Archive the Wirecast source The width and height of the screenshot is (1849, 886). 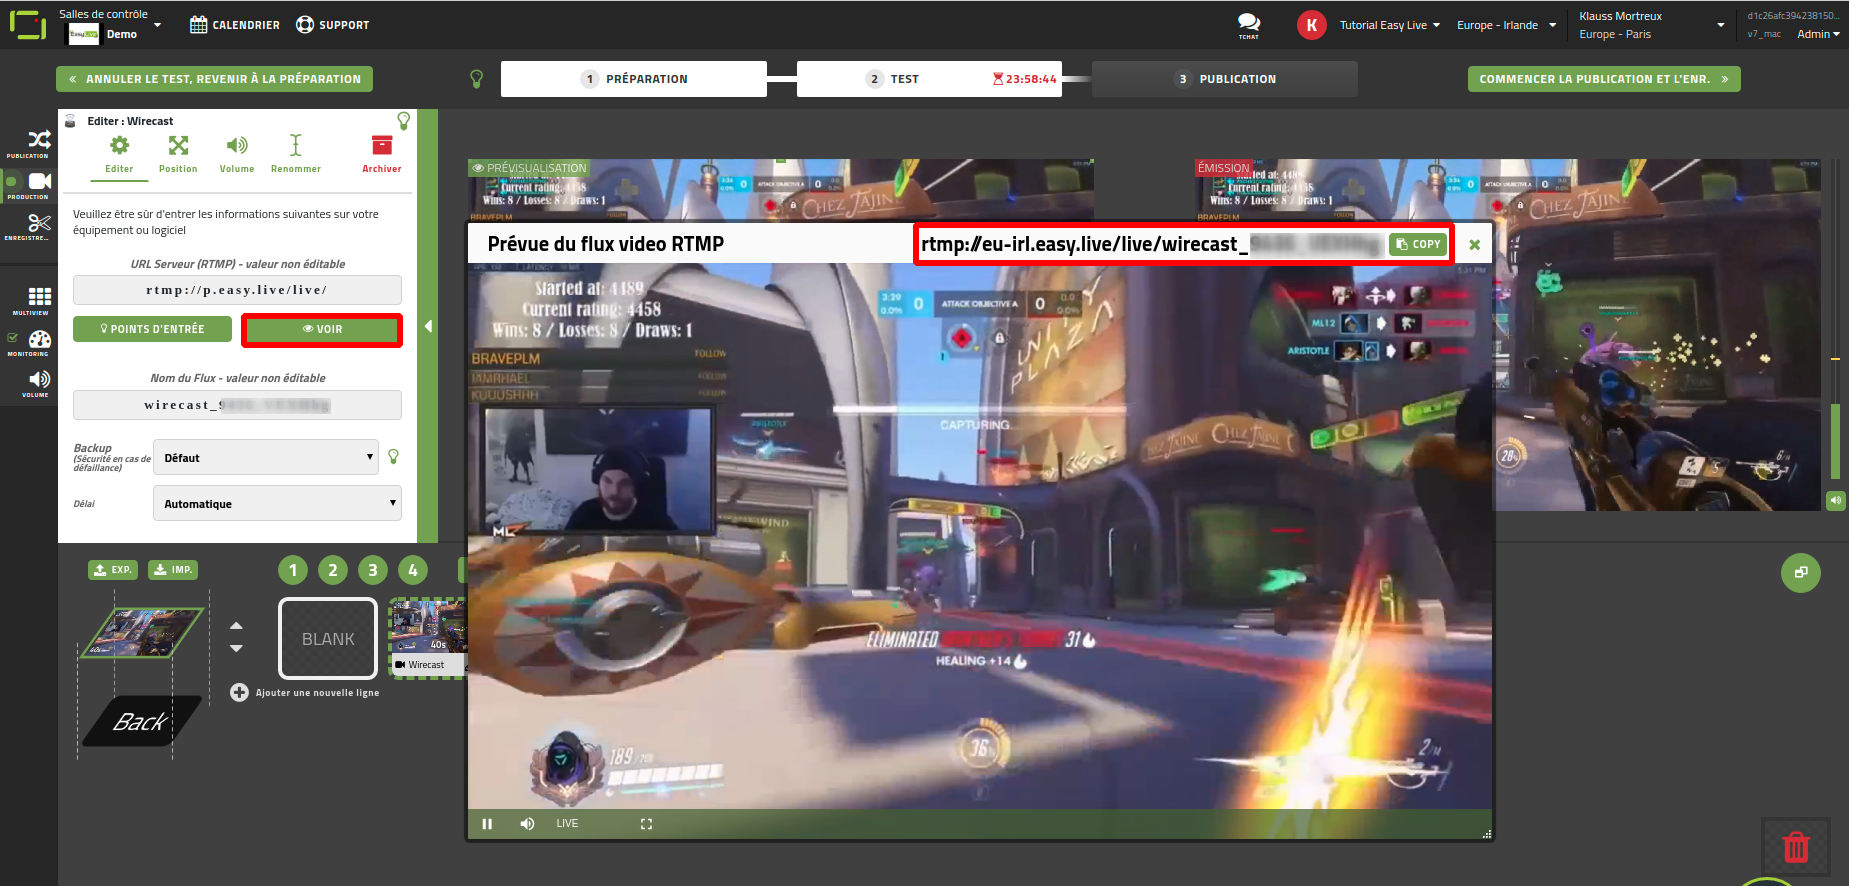coord(382,154)
